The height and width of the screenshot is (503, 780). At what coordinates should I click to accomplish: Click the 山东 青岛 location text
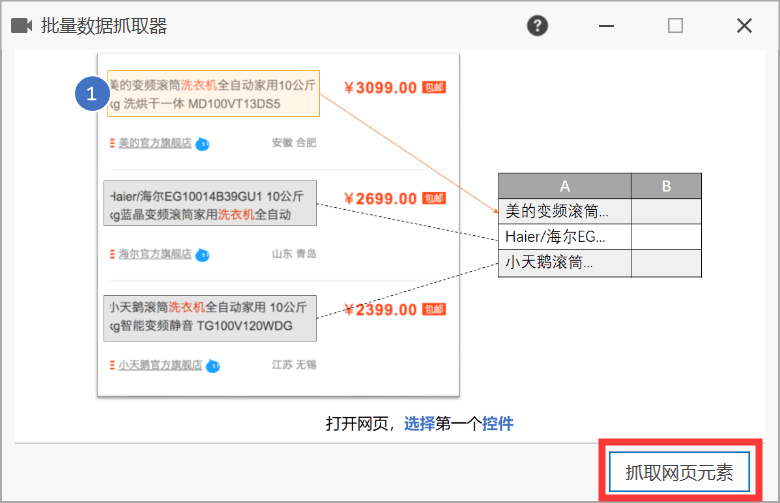(294, 254)
